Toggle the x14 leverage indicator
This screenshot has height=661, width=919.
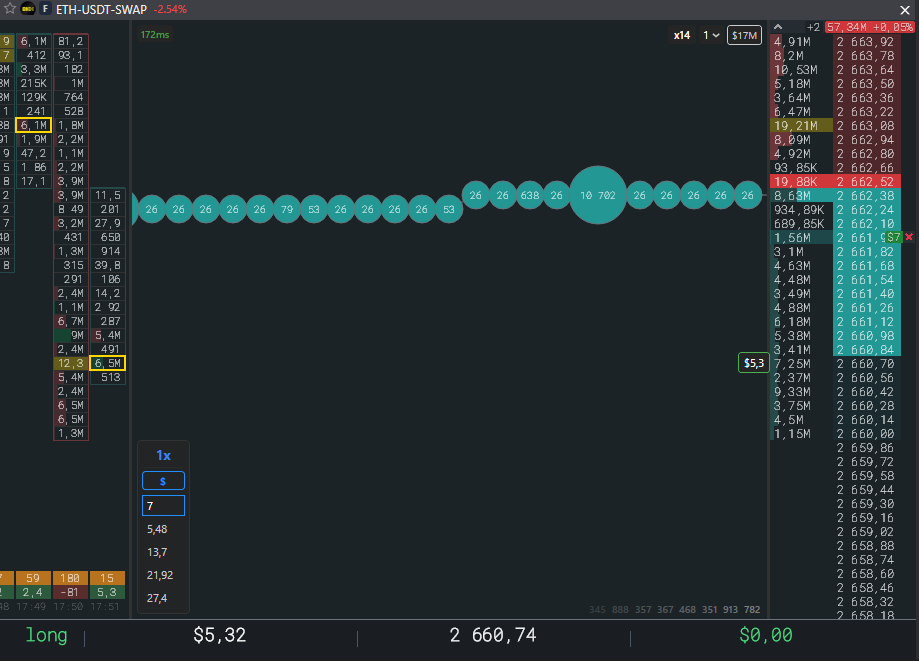[x=682, y=35]
